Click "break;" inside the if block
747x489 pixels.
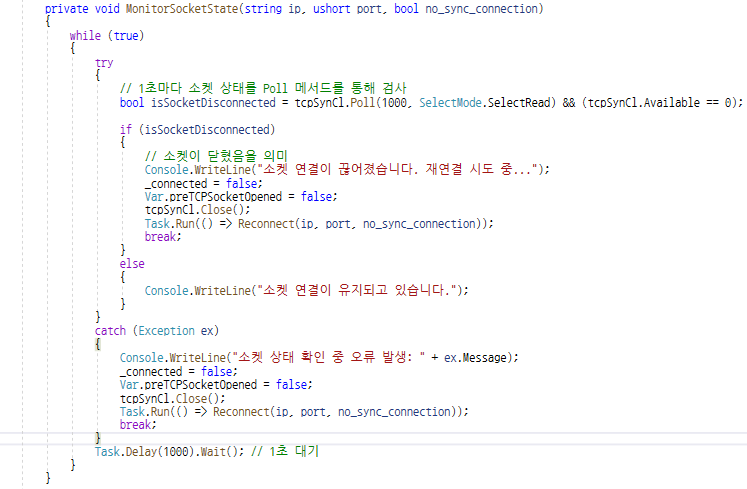tap(163, 237)
